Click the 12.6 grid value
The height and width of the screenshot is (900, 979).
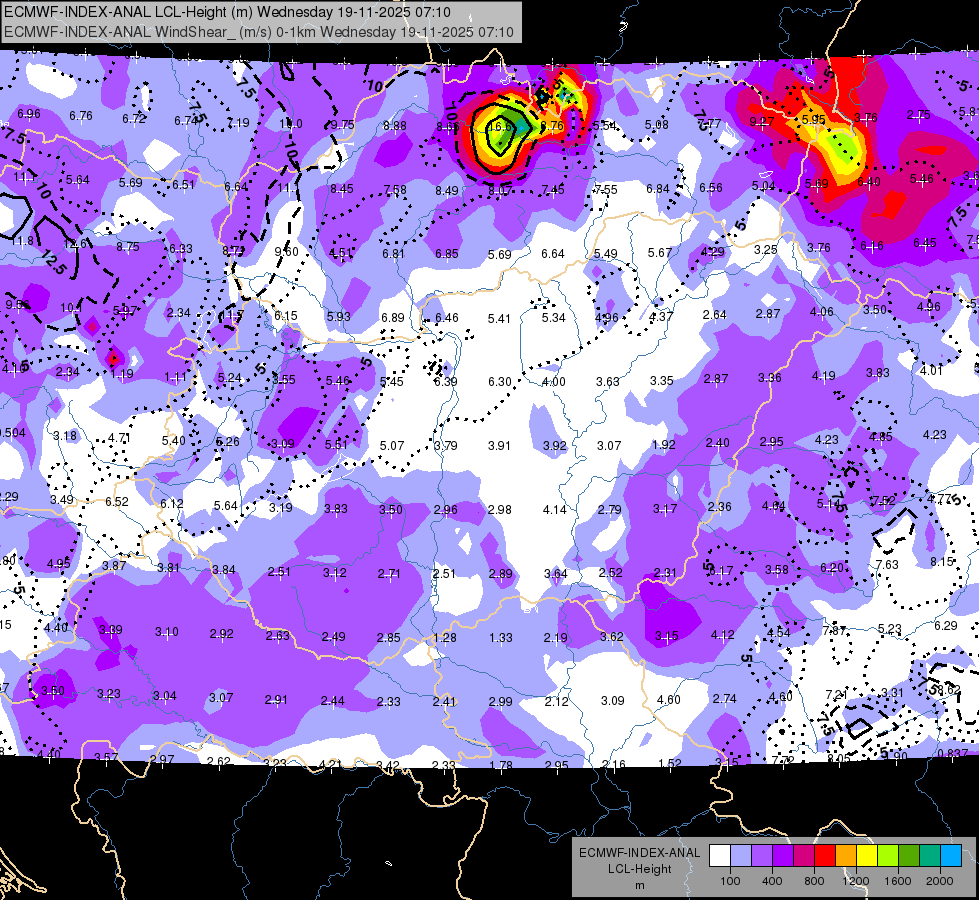click(76, 244)
